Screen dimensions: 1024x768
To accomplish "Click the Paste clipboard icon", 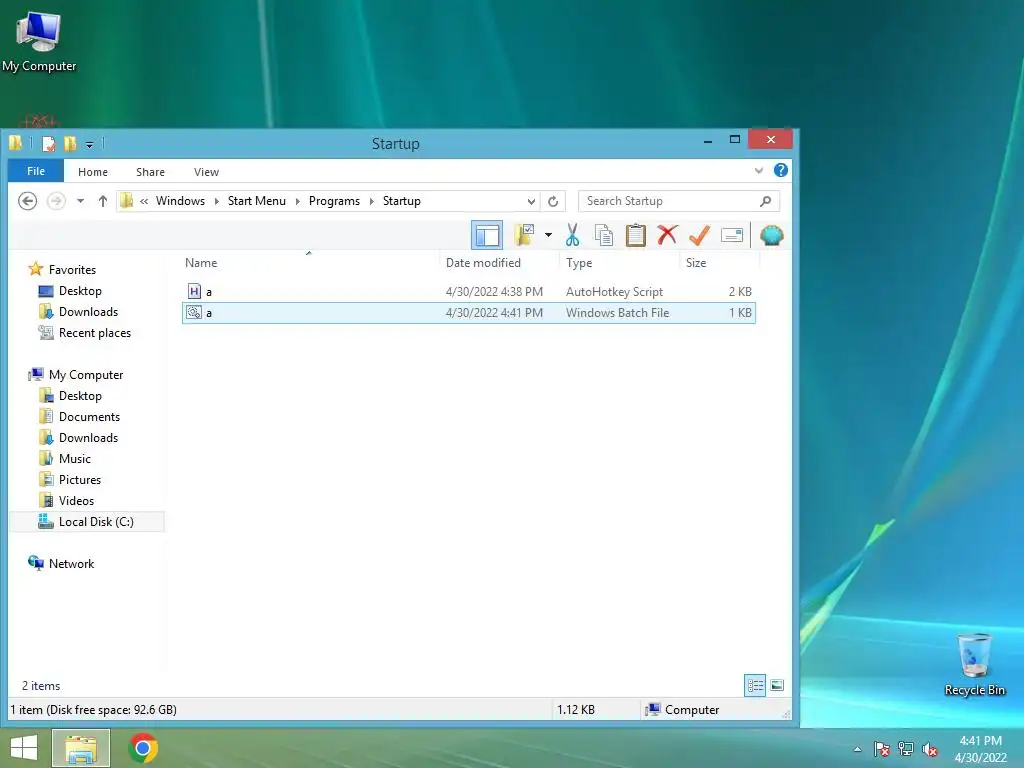I will click(635, 235).
